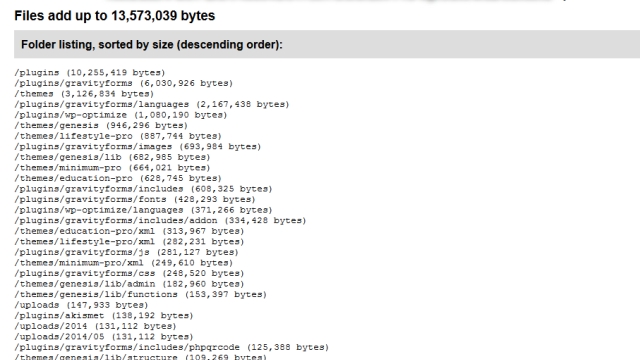Select '/plugins/gravityforms/includes/addon' row

click(160, 221)
